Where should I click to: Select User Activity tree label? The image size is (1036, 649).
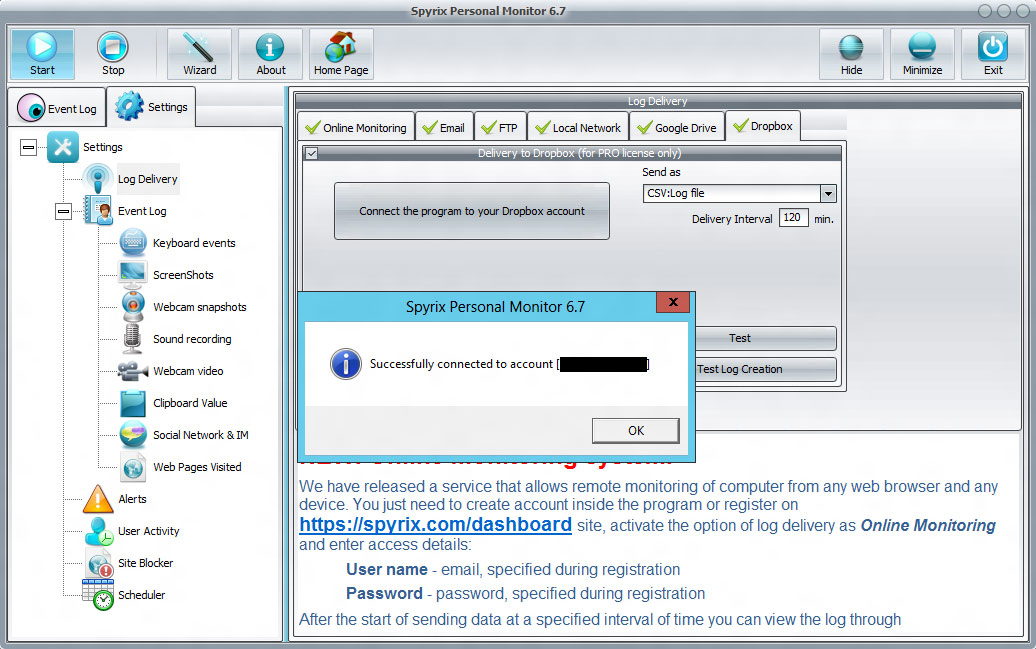(x=148, y=531)
